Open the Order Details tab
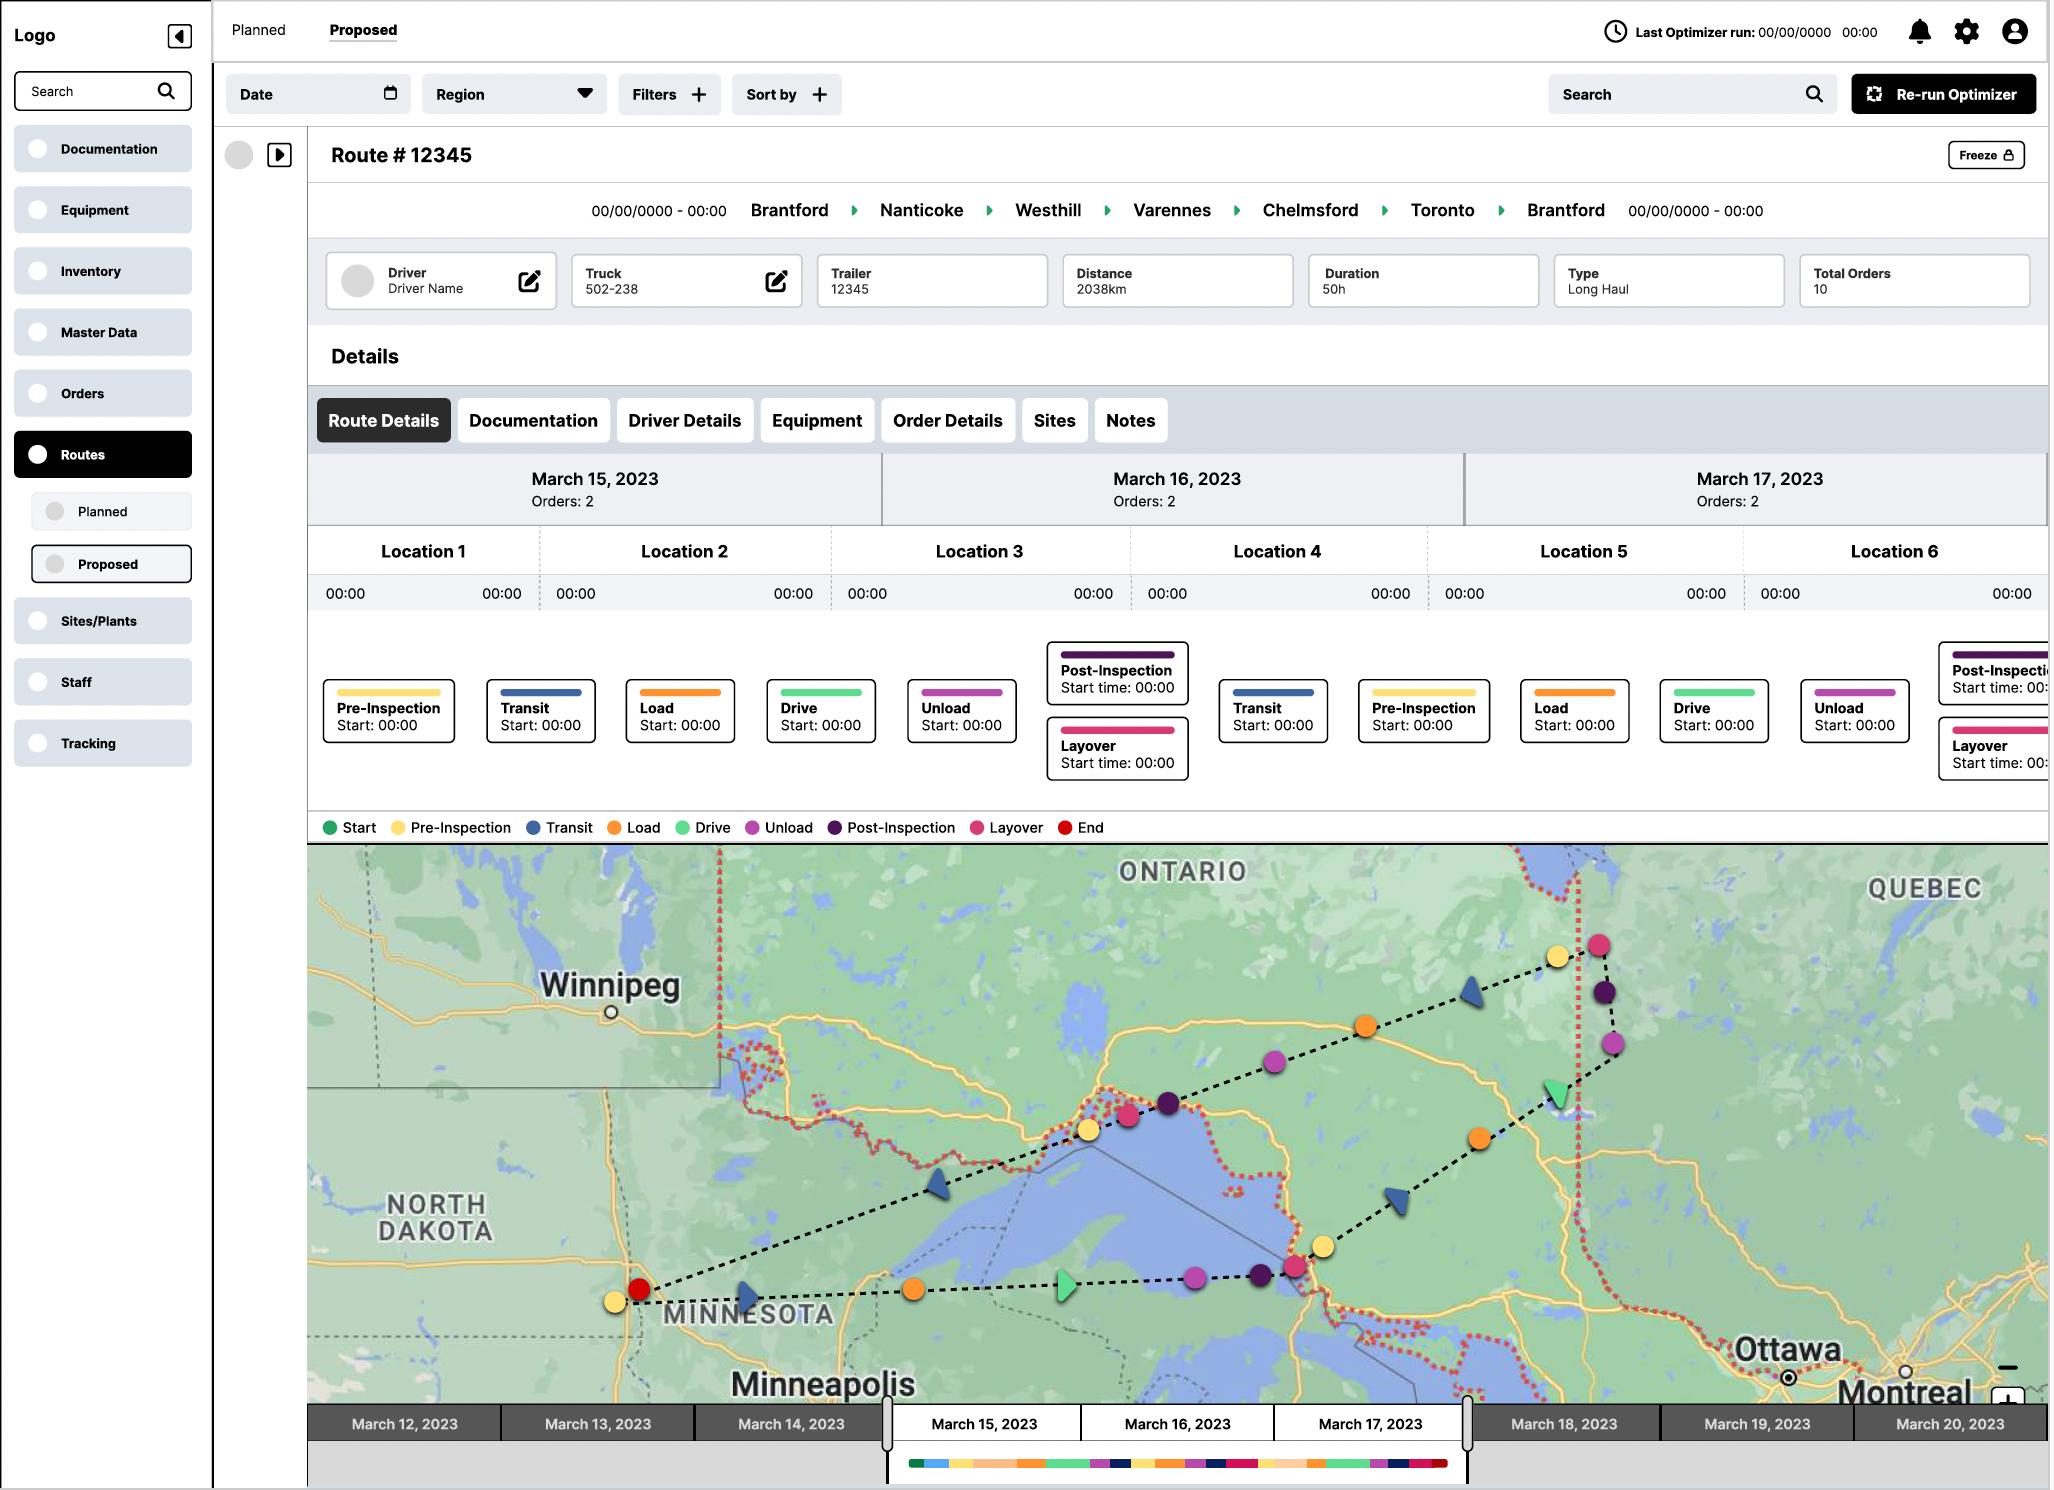Image resolution: width=2054 pixels, height=1490 pixels. (947, 421)
